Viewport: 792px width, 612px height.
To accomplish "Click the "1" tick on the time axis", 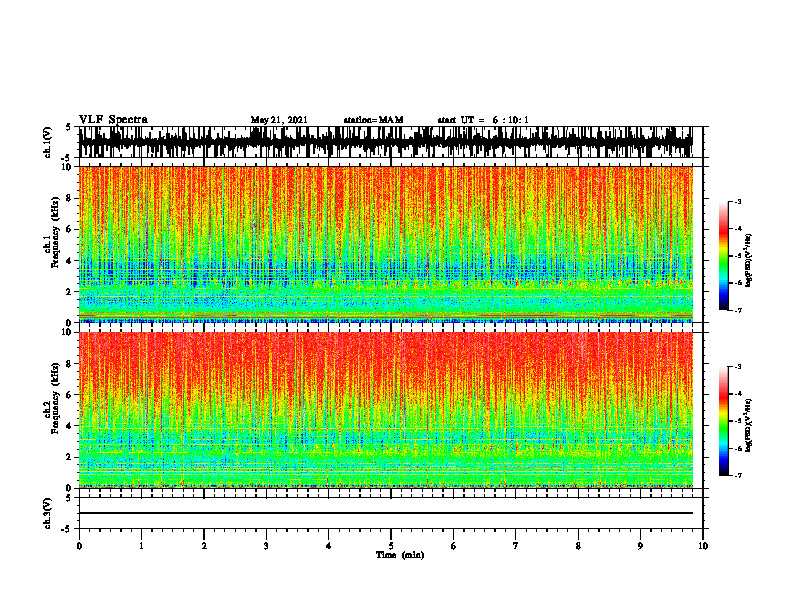I will [141, 546].
